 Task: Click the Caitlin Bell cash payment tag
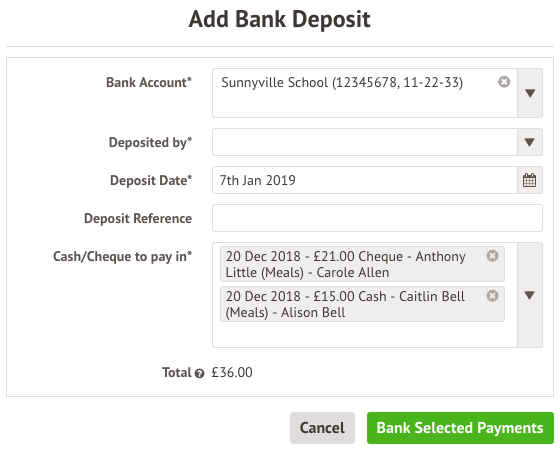tap(362, 304)
